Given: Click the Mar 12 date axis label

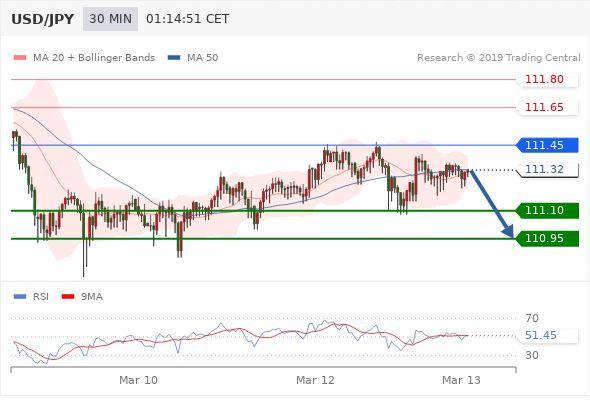Looking at the screenshot, I should click(x=315, y=380).
